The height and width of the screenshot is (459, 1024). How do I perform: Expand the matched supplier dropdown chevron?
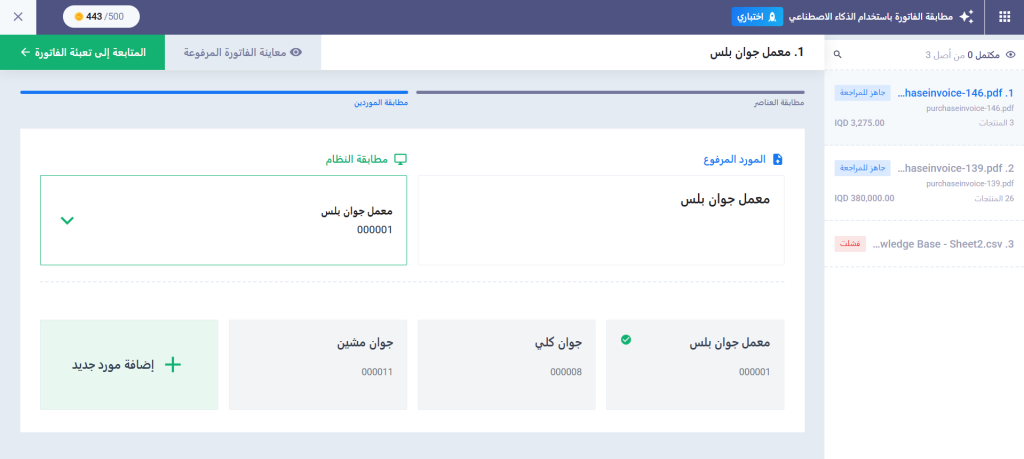67,220
